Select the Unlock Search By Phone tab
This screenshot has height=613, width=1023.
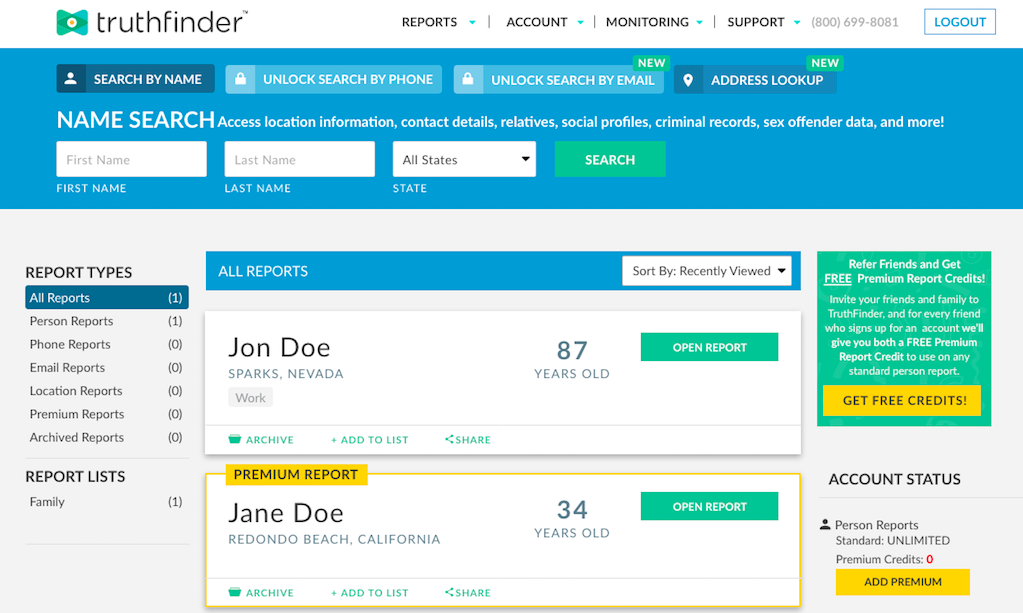[x=333, y=79]
